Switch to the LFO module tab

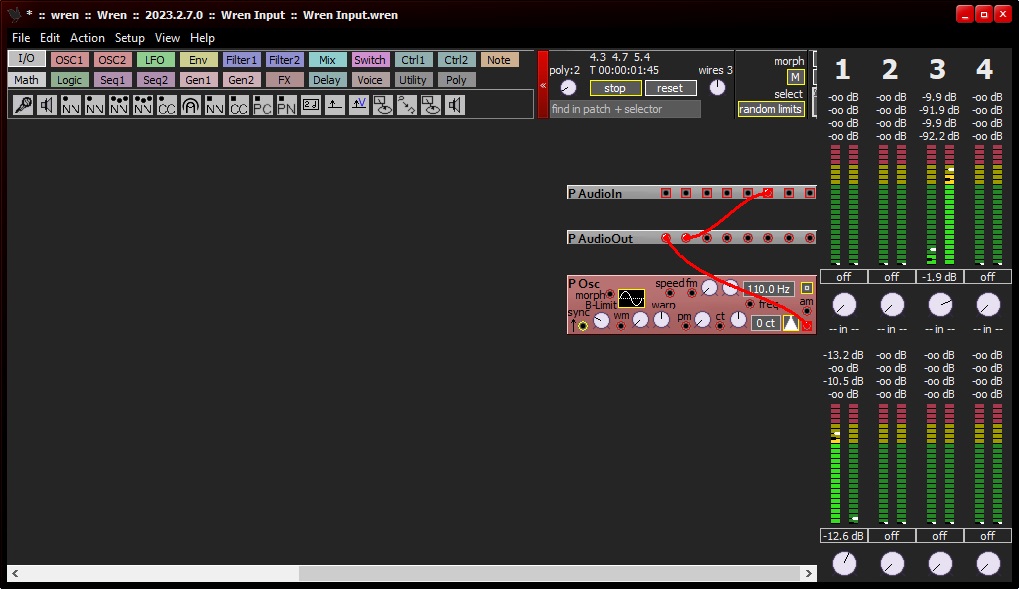[x=155, y=60]
